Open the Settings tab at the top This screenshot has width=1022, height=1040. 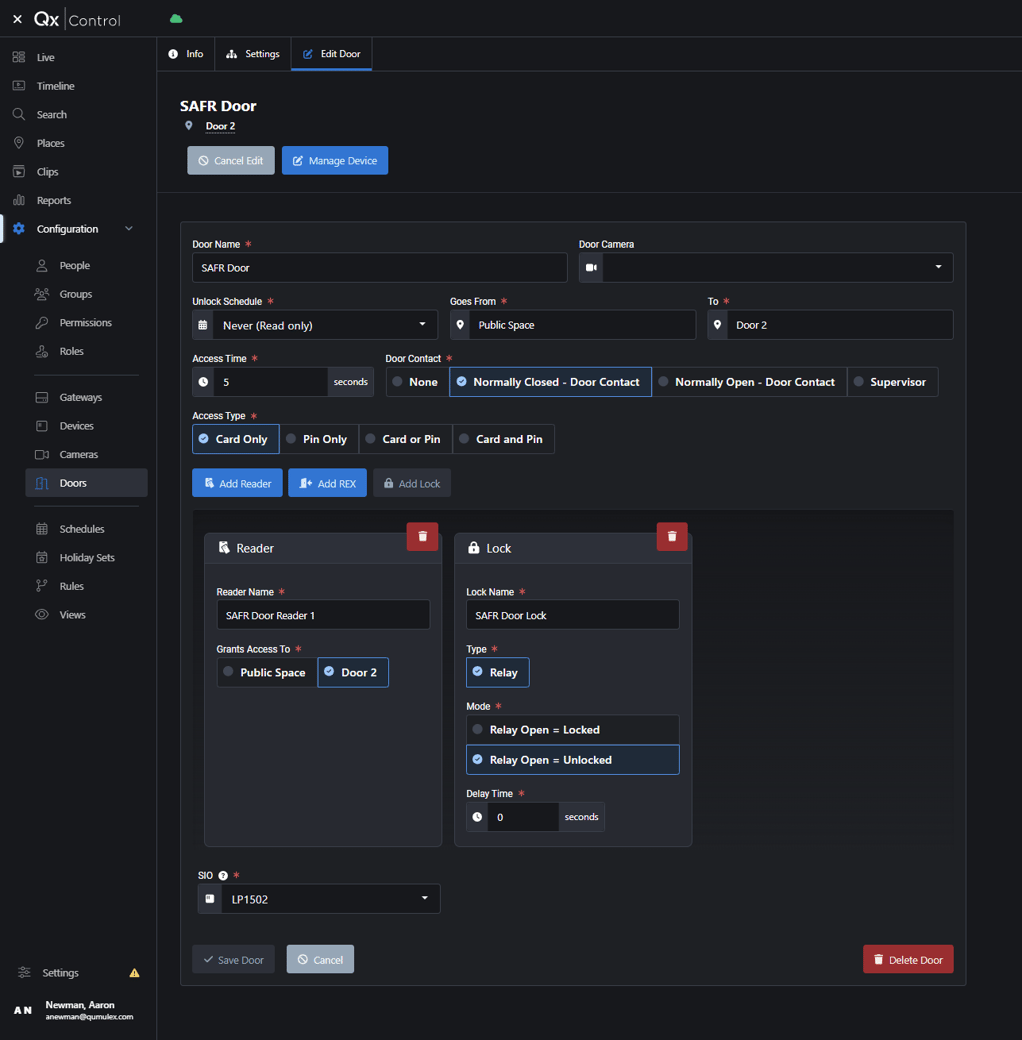(253, 54)
